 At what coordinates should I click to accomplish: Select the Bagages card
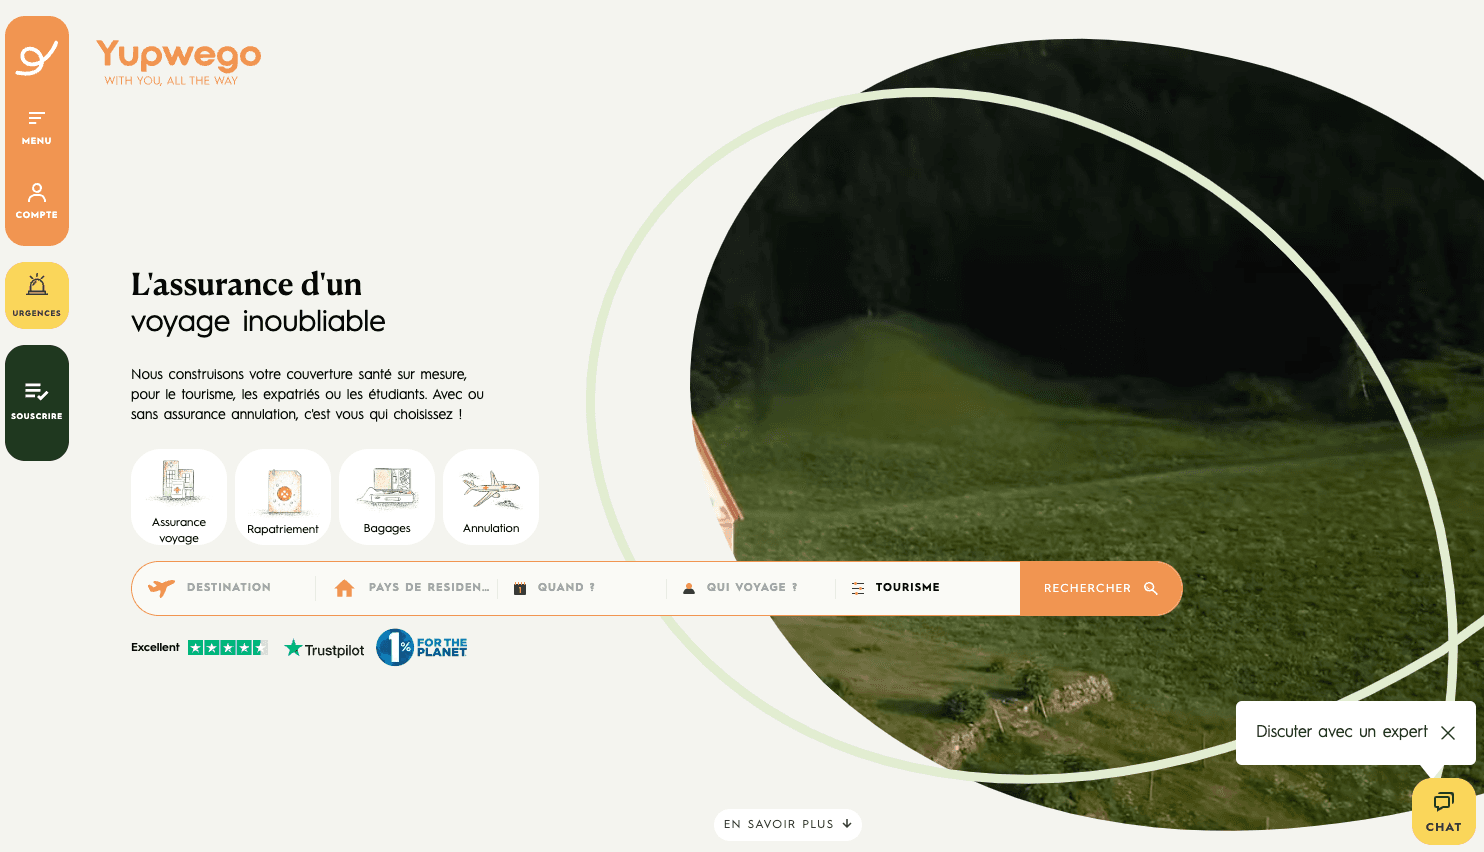point(387,496)
